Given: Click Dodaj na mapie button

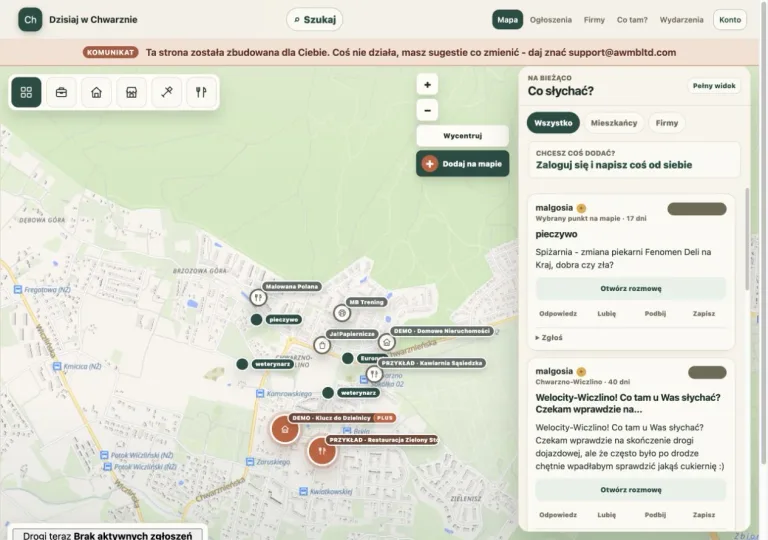Looking at the screenshot, I should coord(462,164).
